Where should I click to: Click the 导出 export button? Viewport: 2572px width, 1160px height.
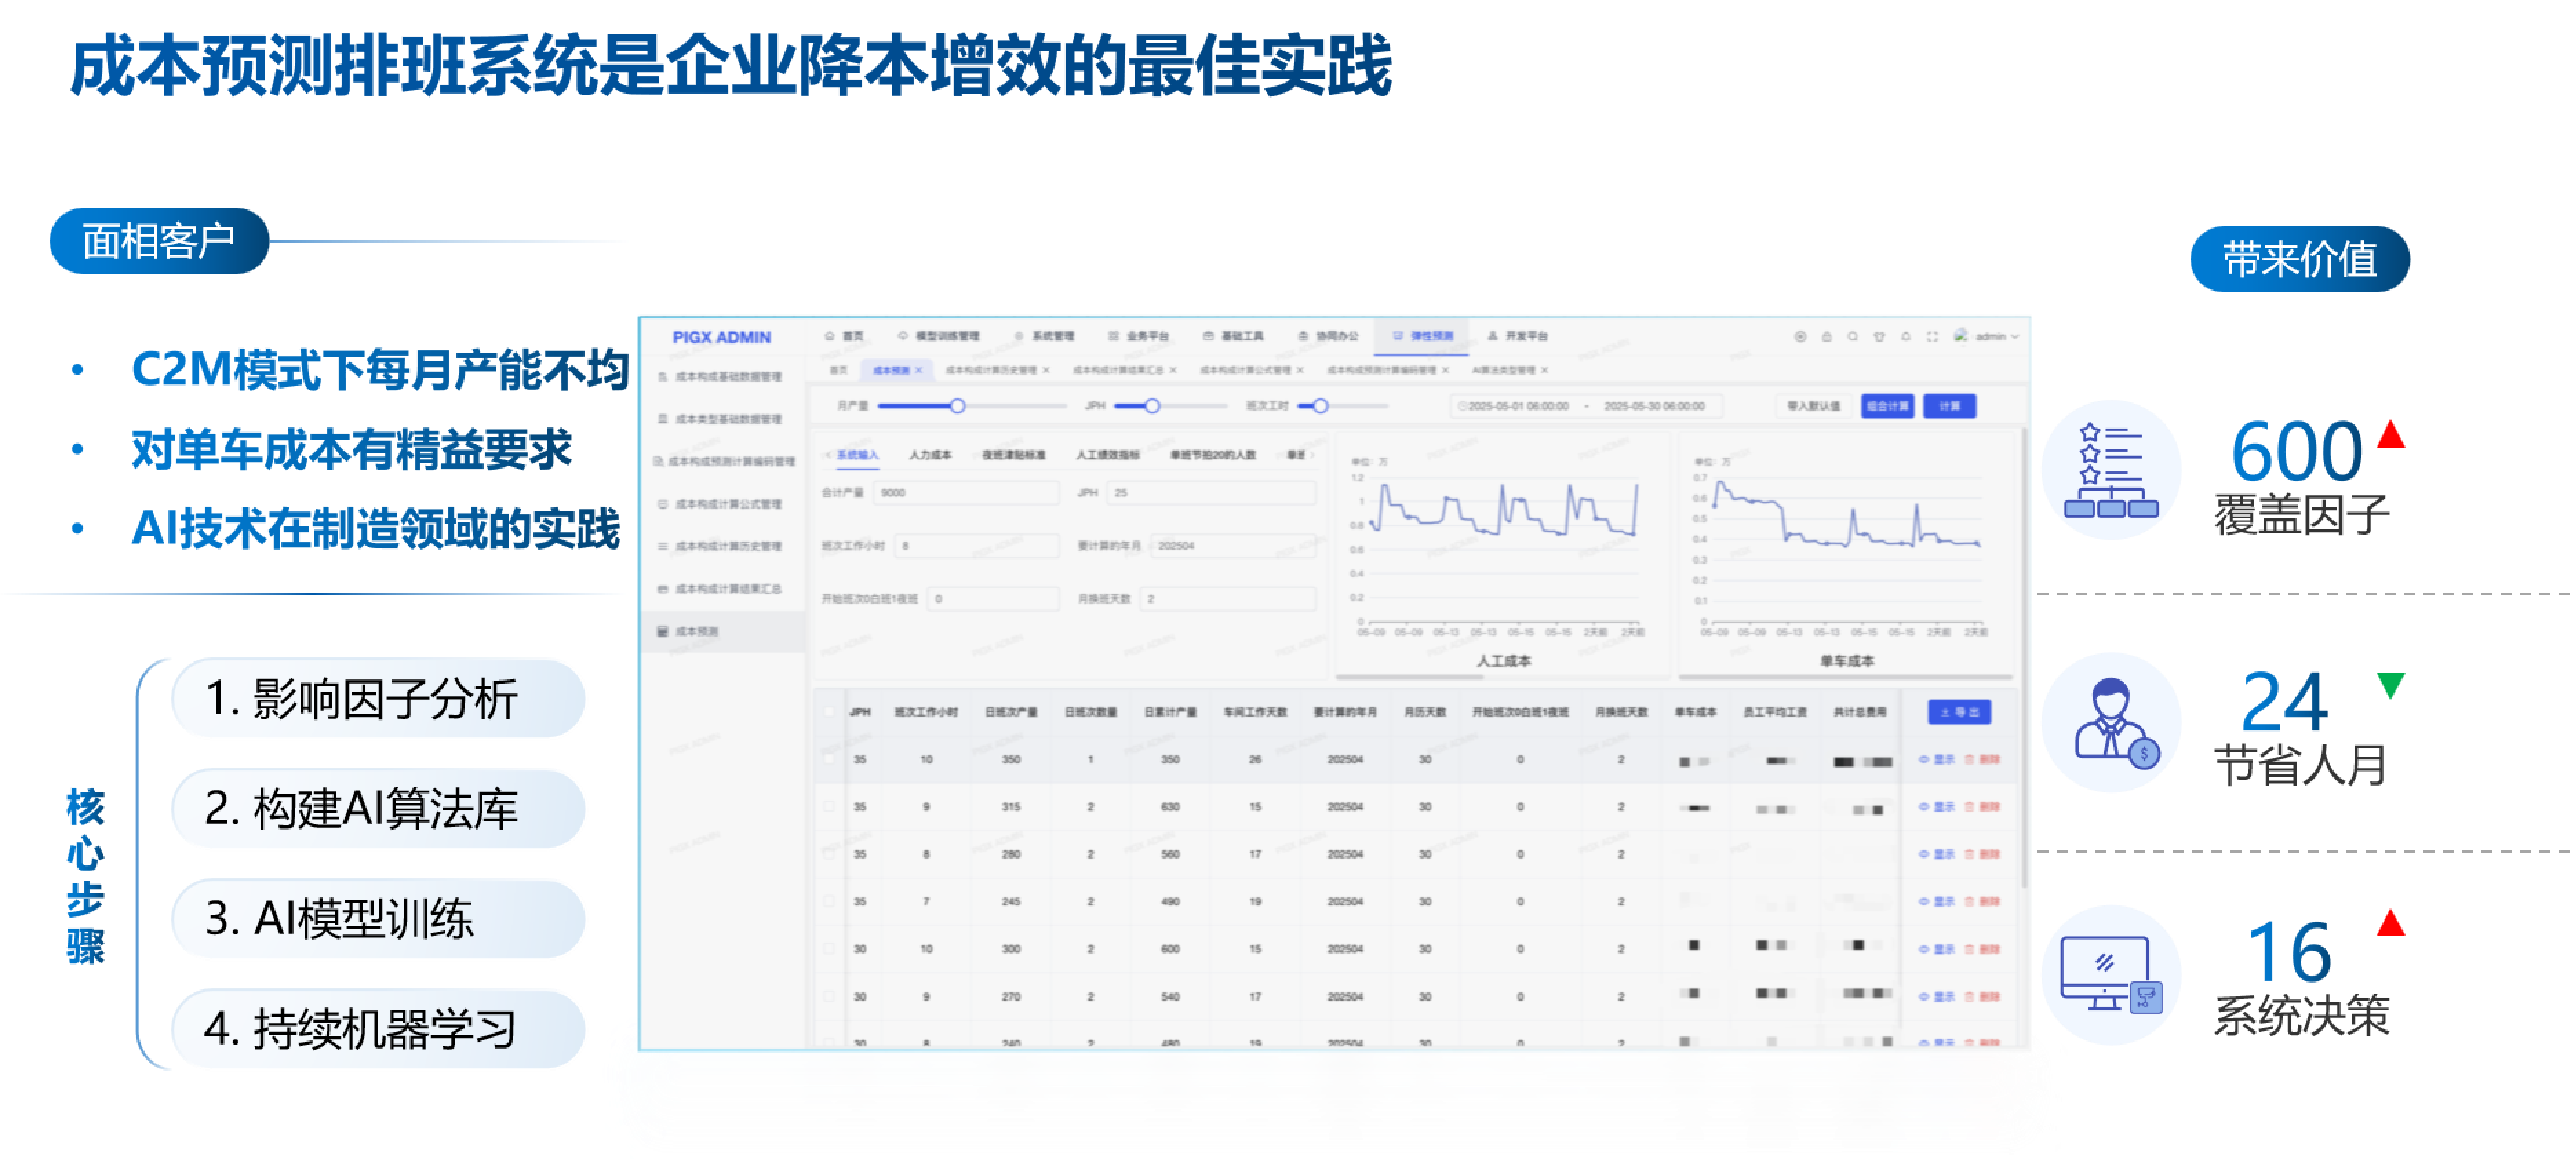(1959, 712)
